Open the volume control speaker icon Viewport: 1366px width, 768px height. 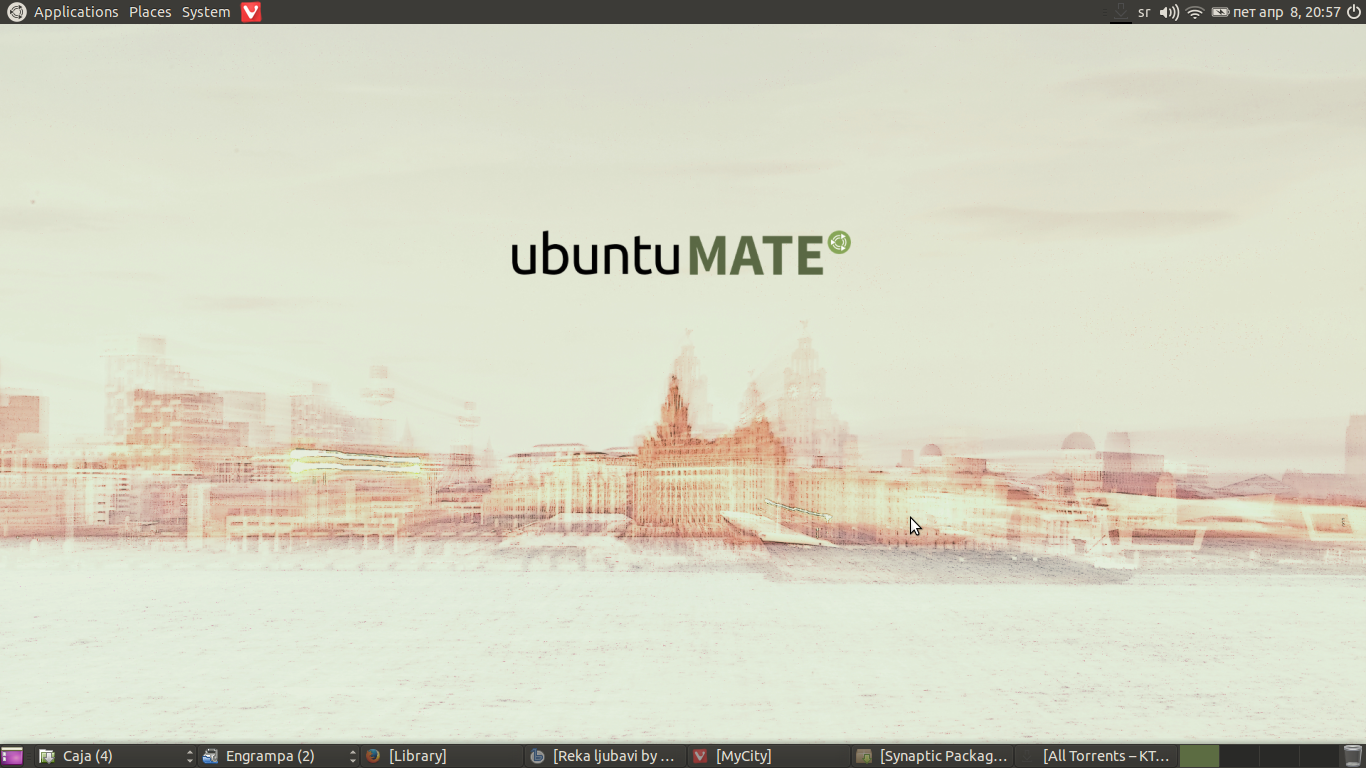point(1168,12)
